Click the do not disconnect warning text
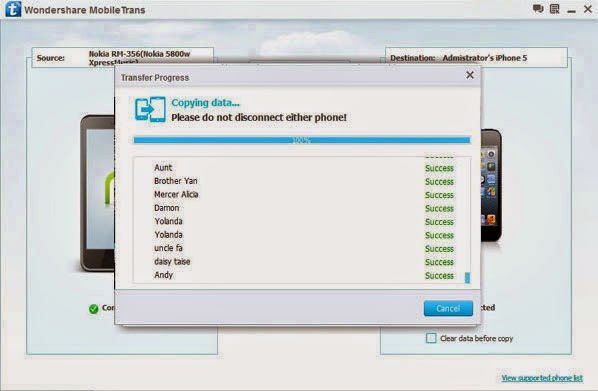Image resolution: width=598 pixels, height=391 pixels. coord(259,117)
